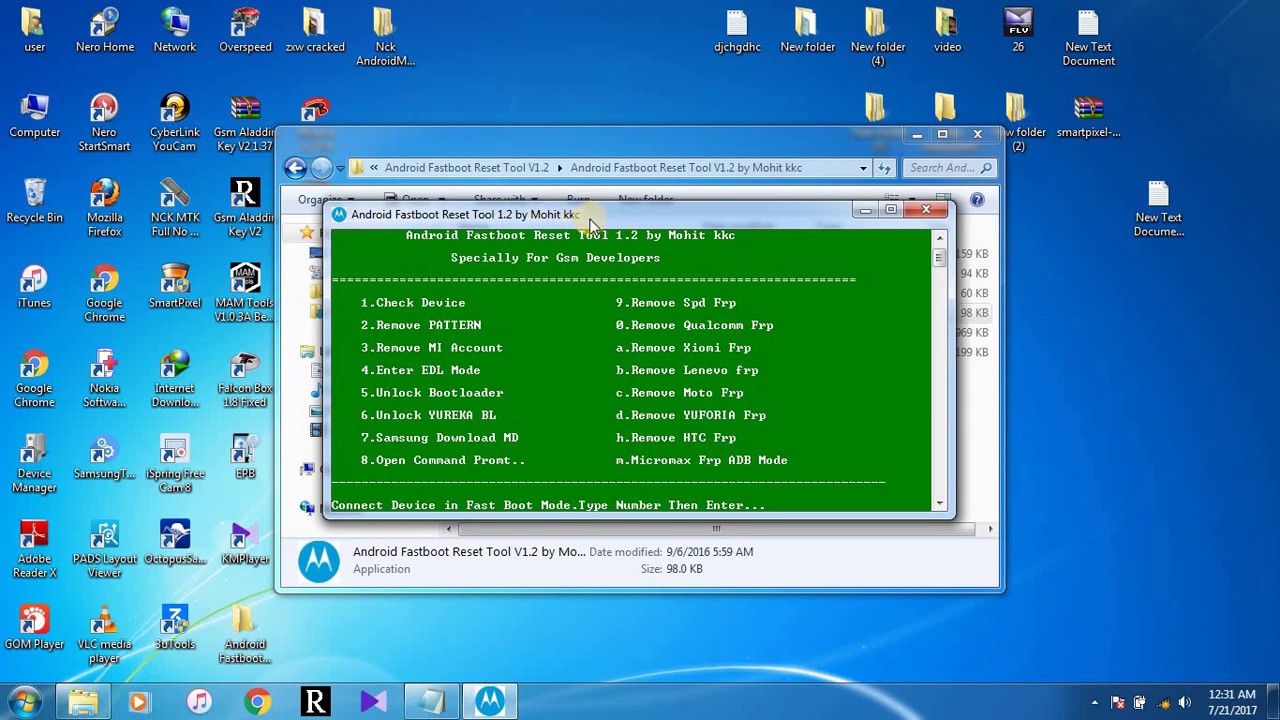Show hidden system tray icons
This screenshot has height=720, width=1280.
coord(1095,703)
